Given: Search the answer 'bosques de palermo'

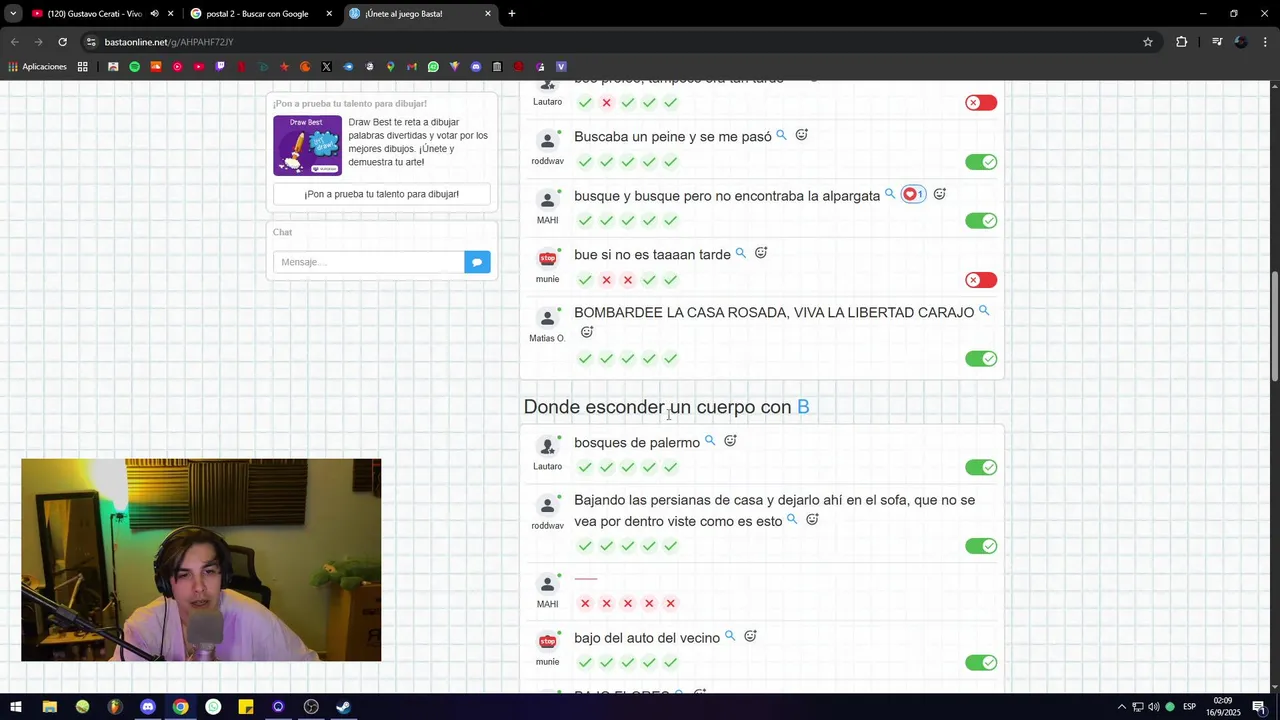Looking at the screenshot, I should click(x=710, y=440).
